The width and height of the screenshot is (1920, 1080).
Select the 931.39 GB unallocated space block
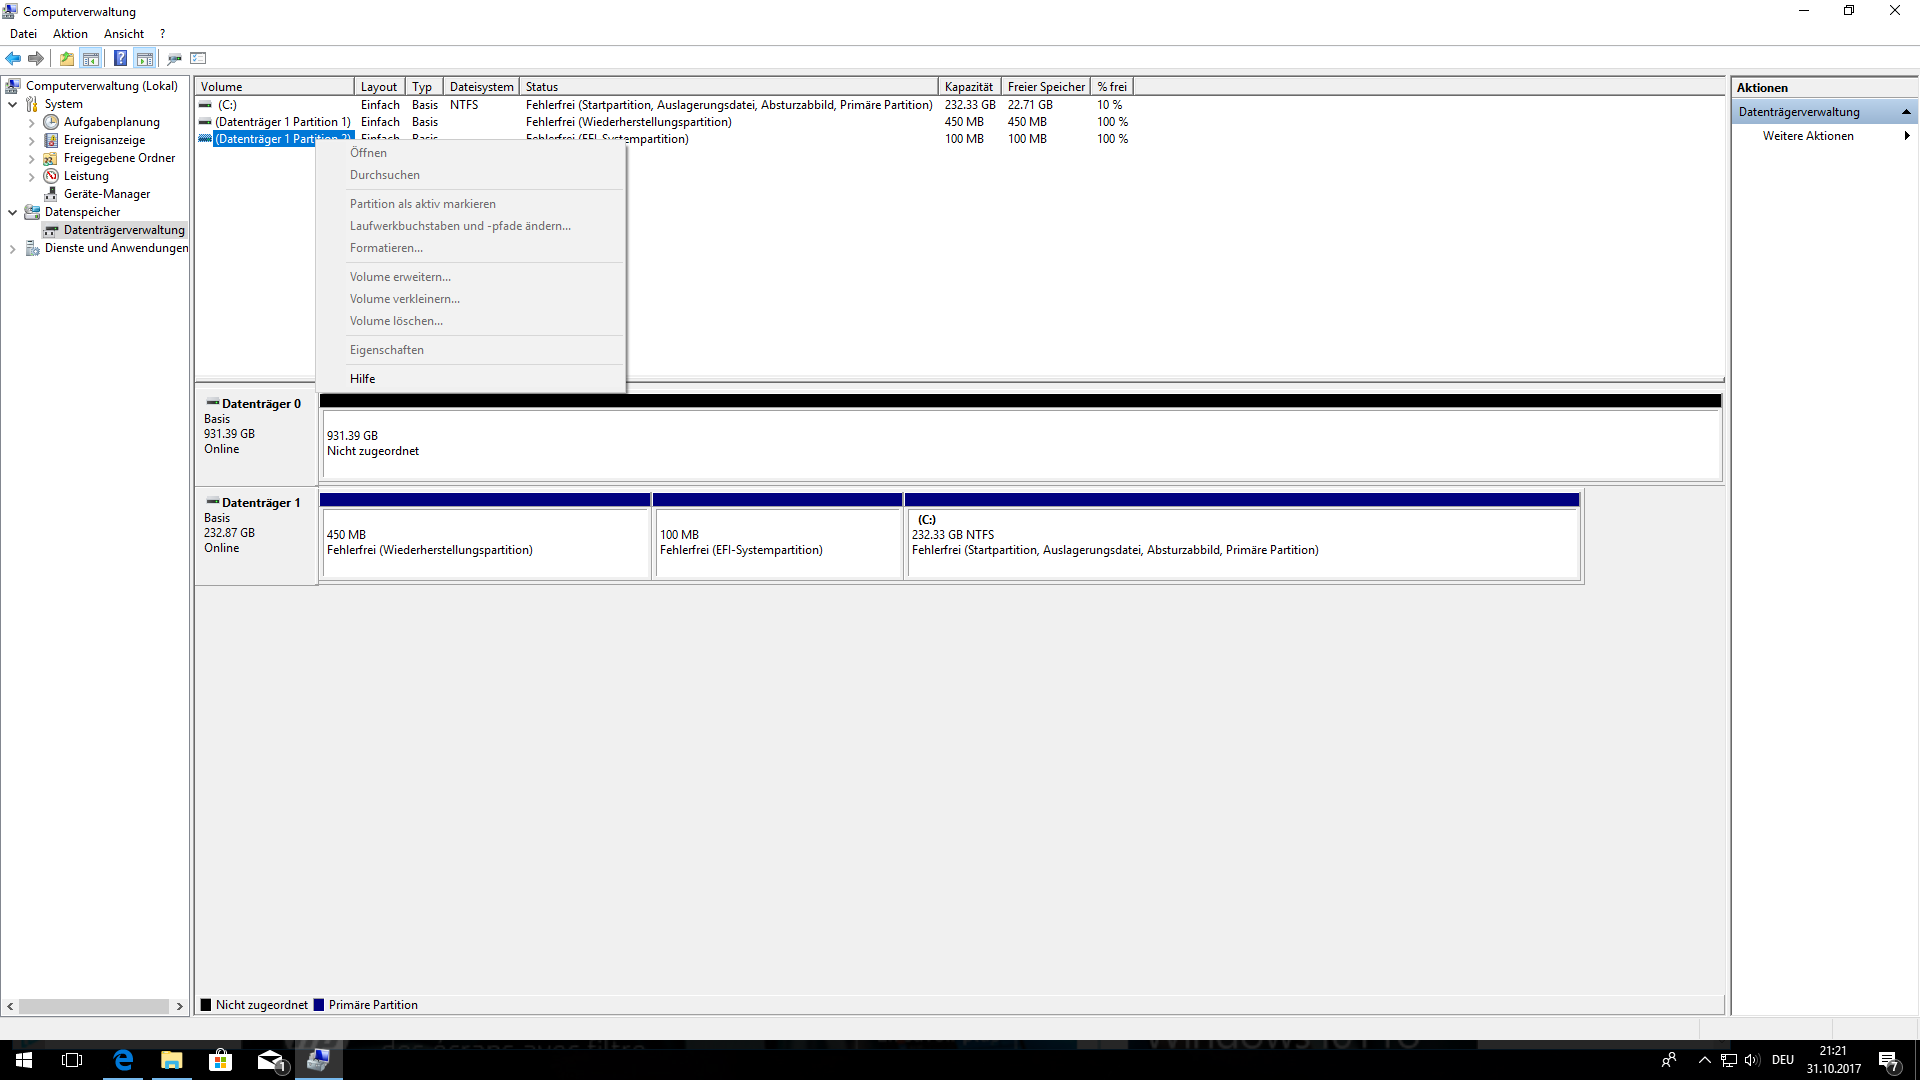(1020, 445)
